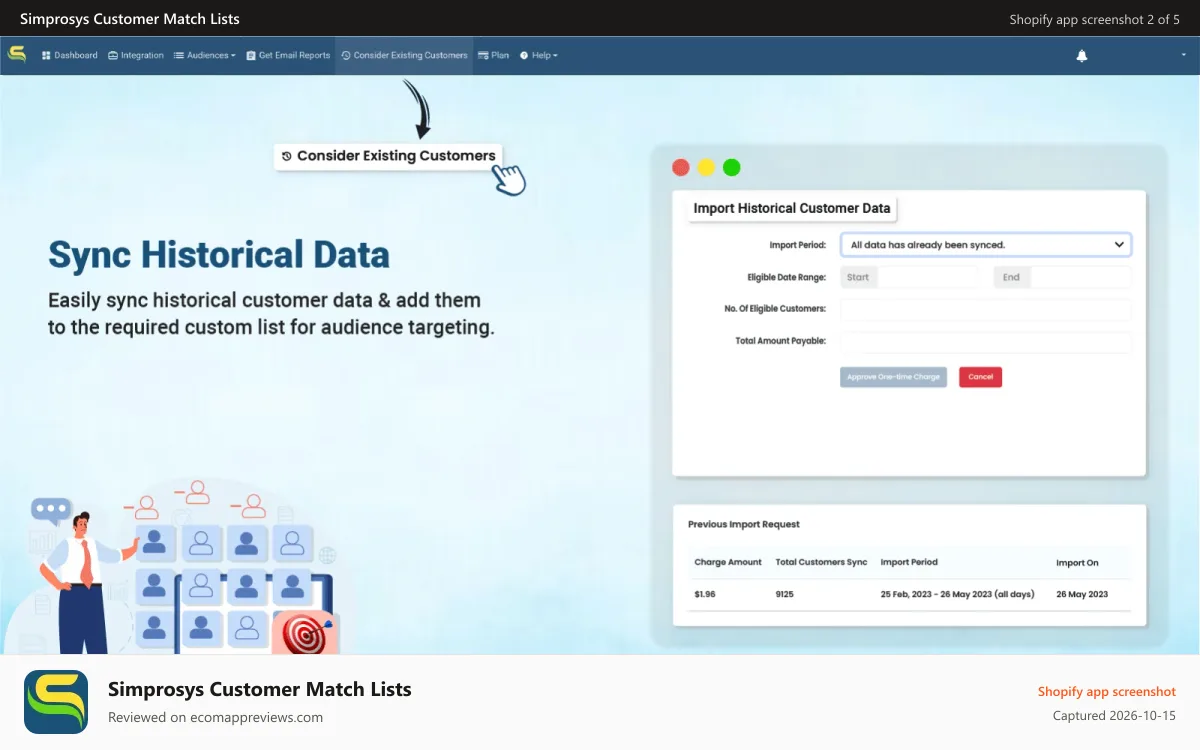The height and width of the screenshot is (750, 1200).
Task: Click the Simprosys app logo thumbnail at bottom
Action: (56, 702)
